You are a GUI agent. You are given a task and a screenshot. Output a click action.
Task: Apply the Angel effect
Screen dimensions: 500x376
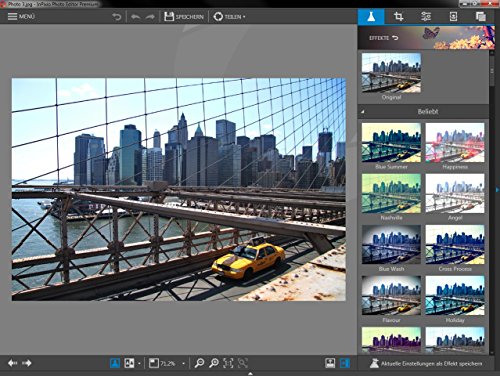455,193
